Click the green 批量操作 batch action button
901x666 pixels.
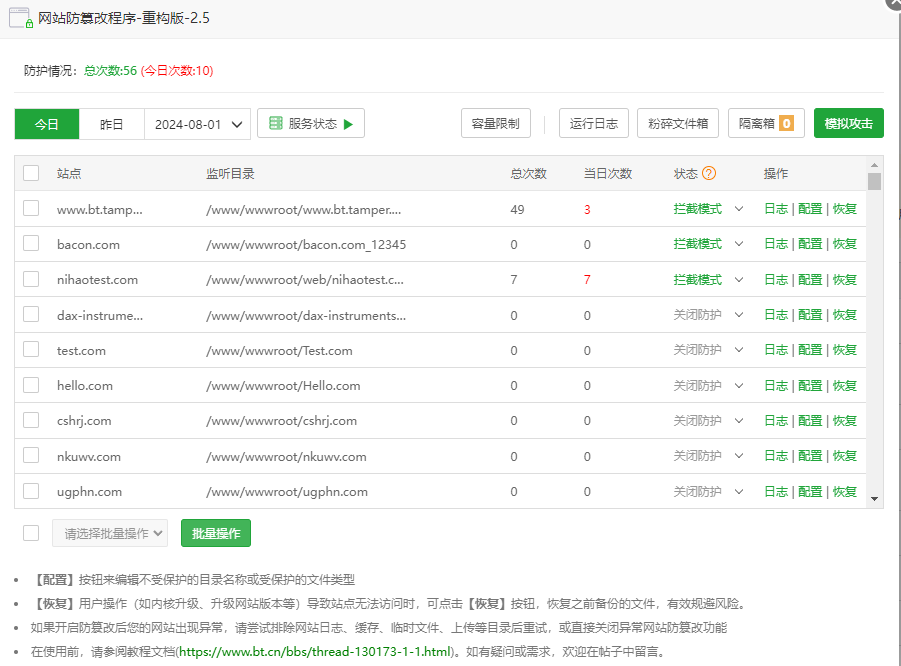point(215,533)
